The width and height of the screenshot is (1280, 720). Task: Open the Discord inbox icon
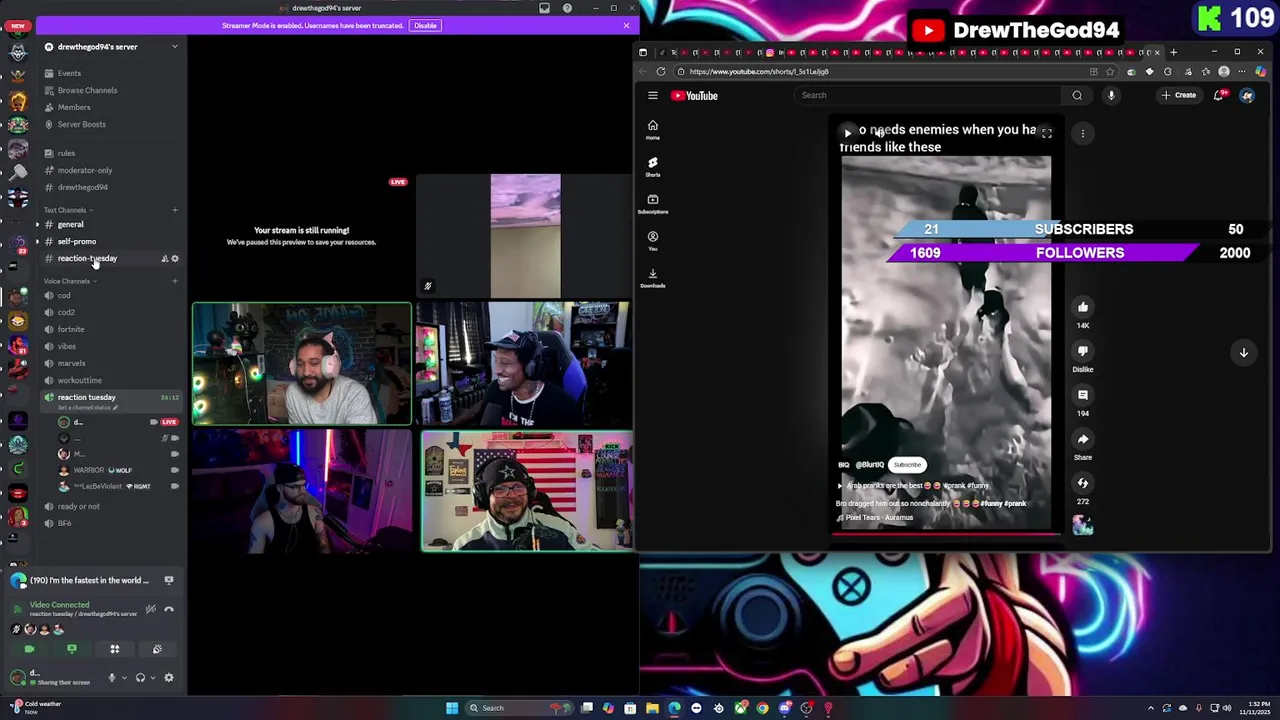click(544, 8)
